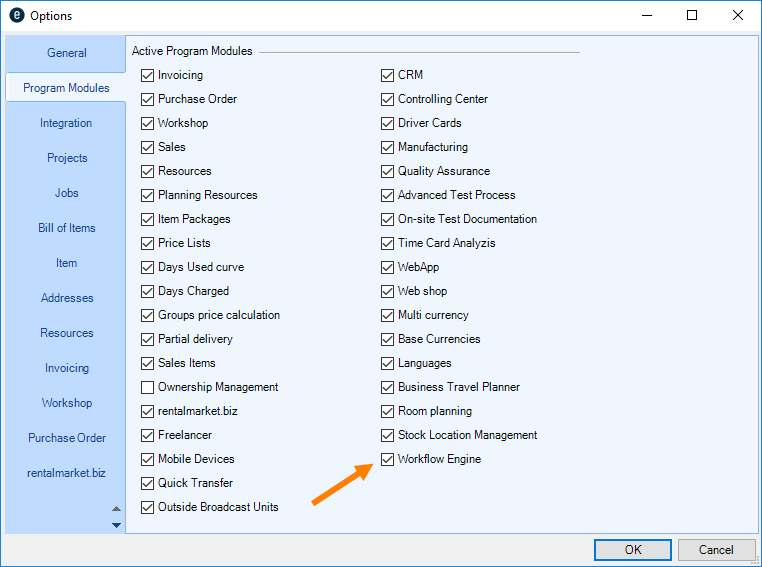Uncheck Stock Location Management
Screen dimensions: 762x567
[x=388, y=435]
